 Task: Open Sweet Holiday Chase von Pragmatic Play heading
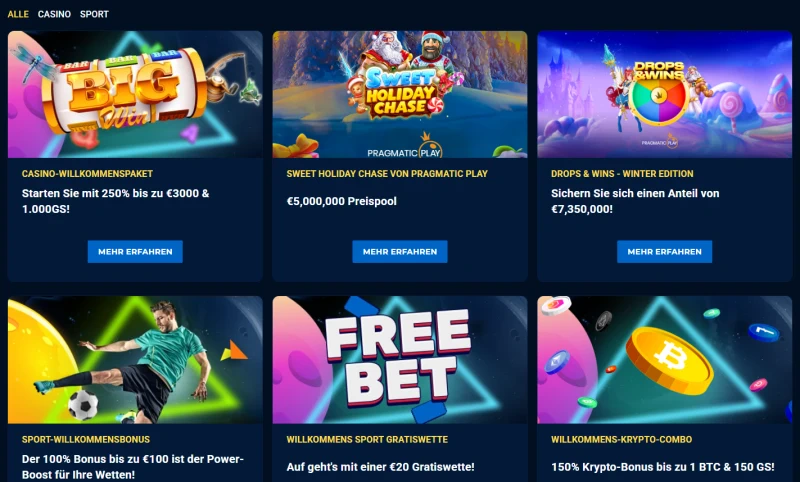point(387,174)
